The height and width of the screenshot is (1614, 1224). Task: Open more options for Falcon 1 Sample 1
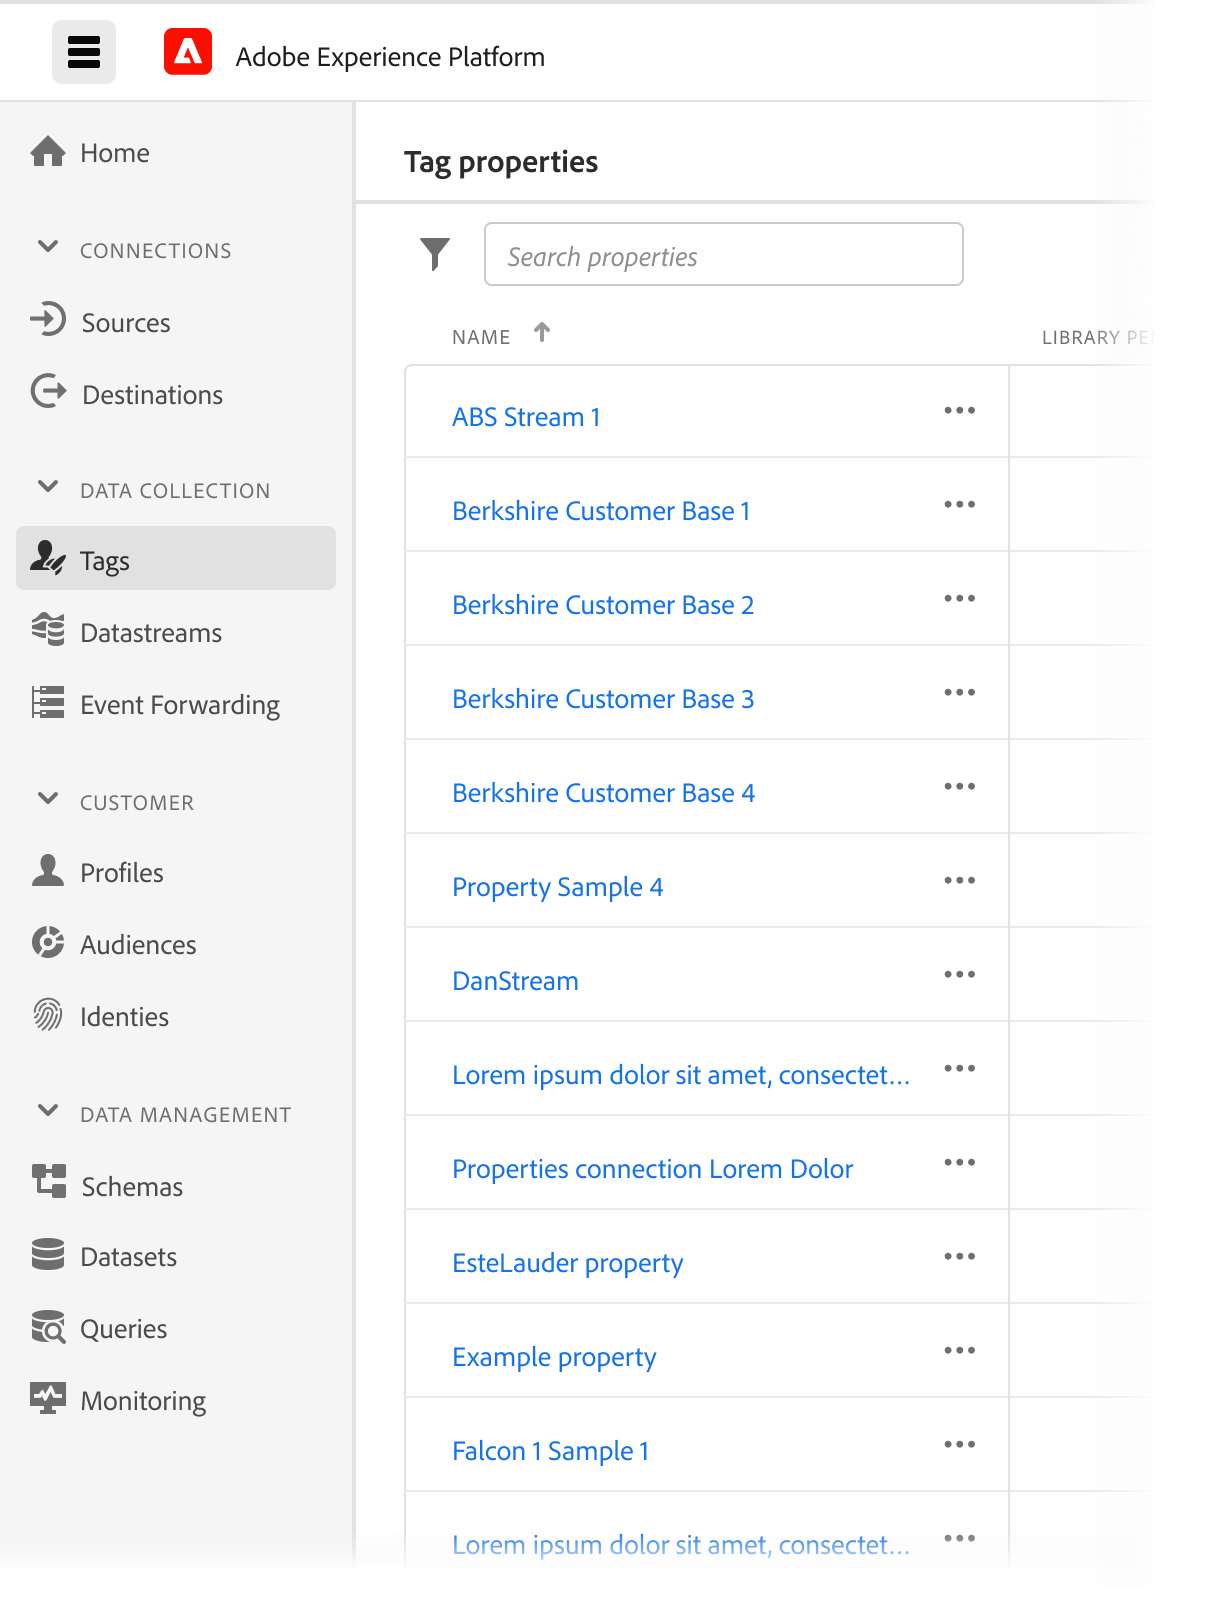click(x=959, y=1445)
